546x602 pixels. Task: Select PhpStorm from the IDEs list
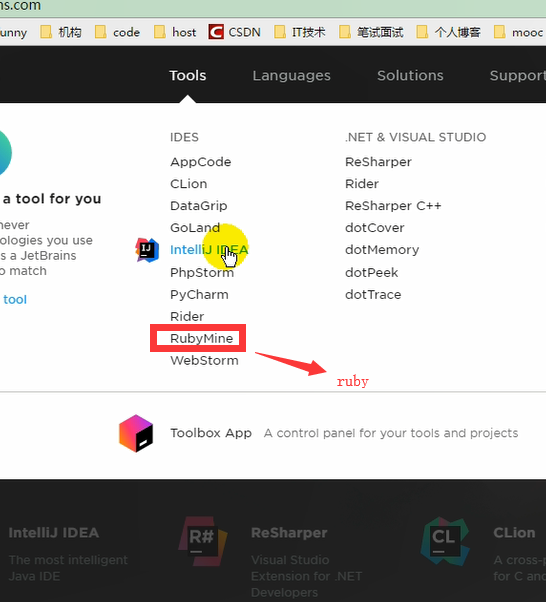click(x=202, y=273)
